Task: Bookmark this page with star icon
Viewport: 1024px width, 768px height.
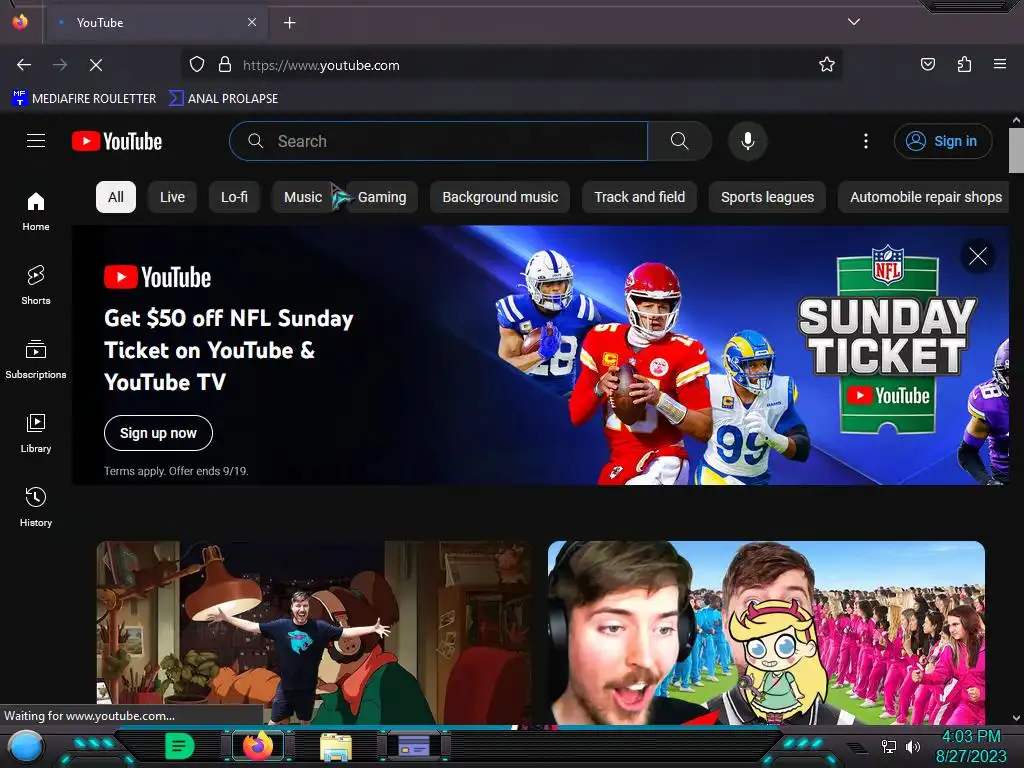Action: click(827, 65)
